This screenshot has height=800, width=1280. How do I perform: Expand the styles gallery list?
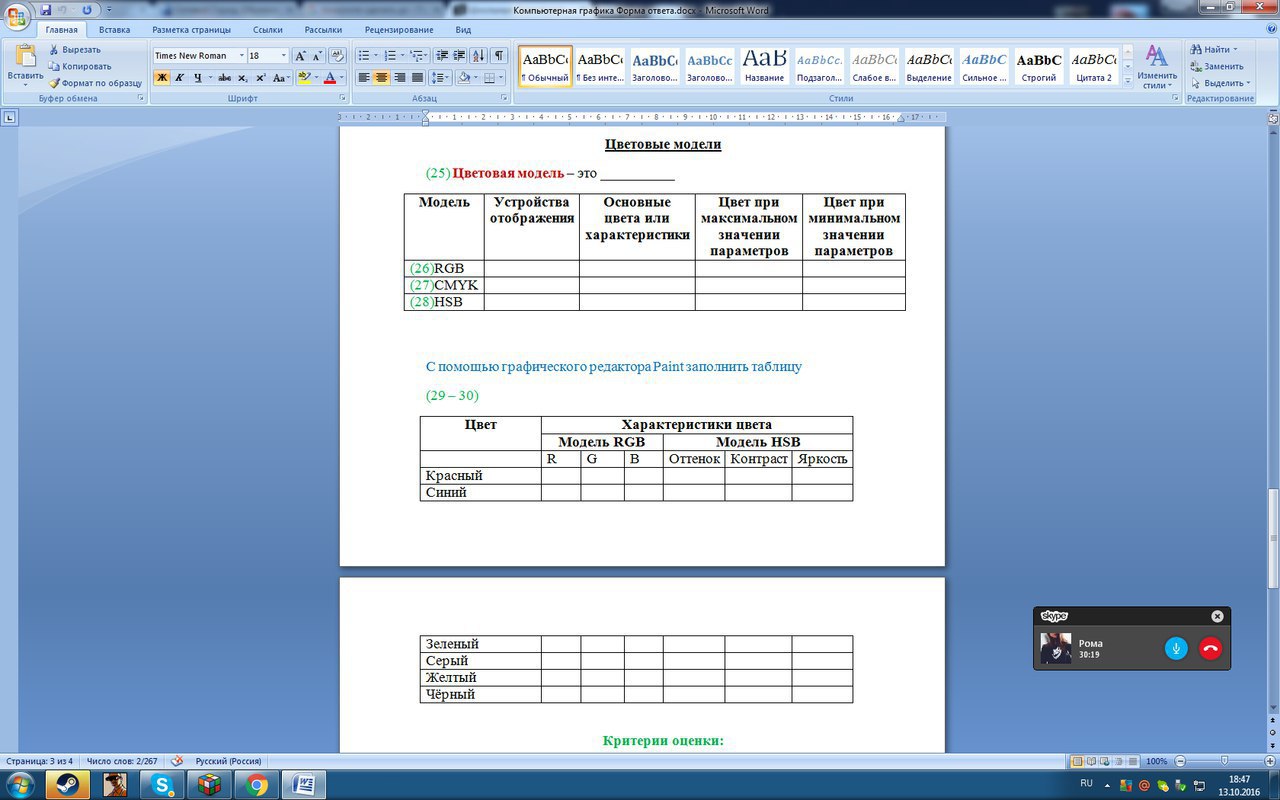click(1128, 81)
